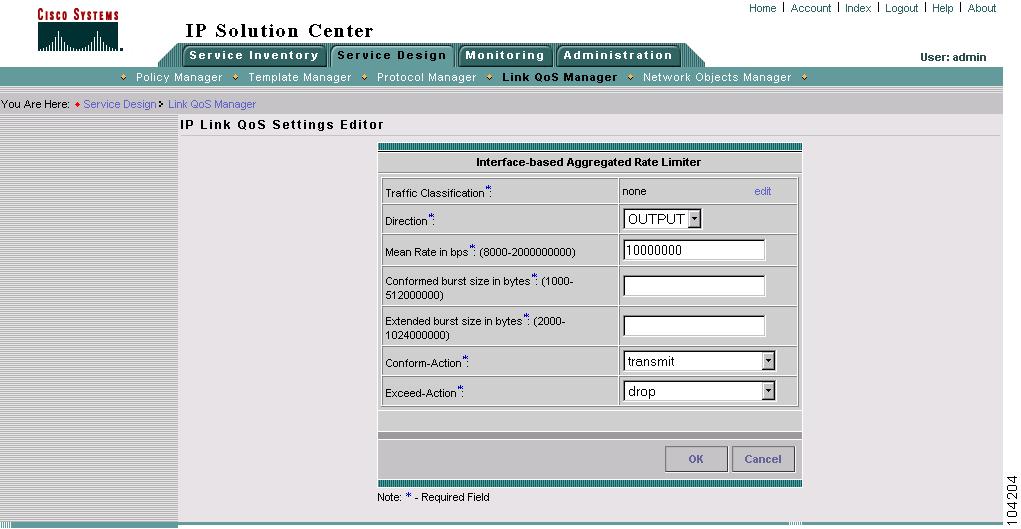Open the Direction OUTPUT dropdown

click(x=662, y=220)
